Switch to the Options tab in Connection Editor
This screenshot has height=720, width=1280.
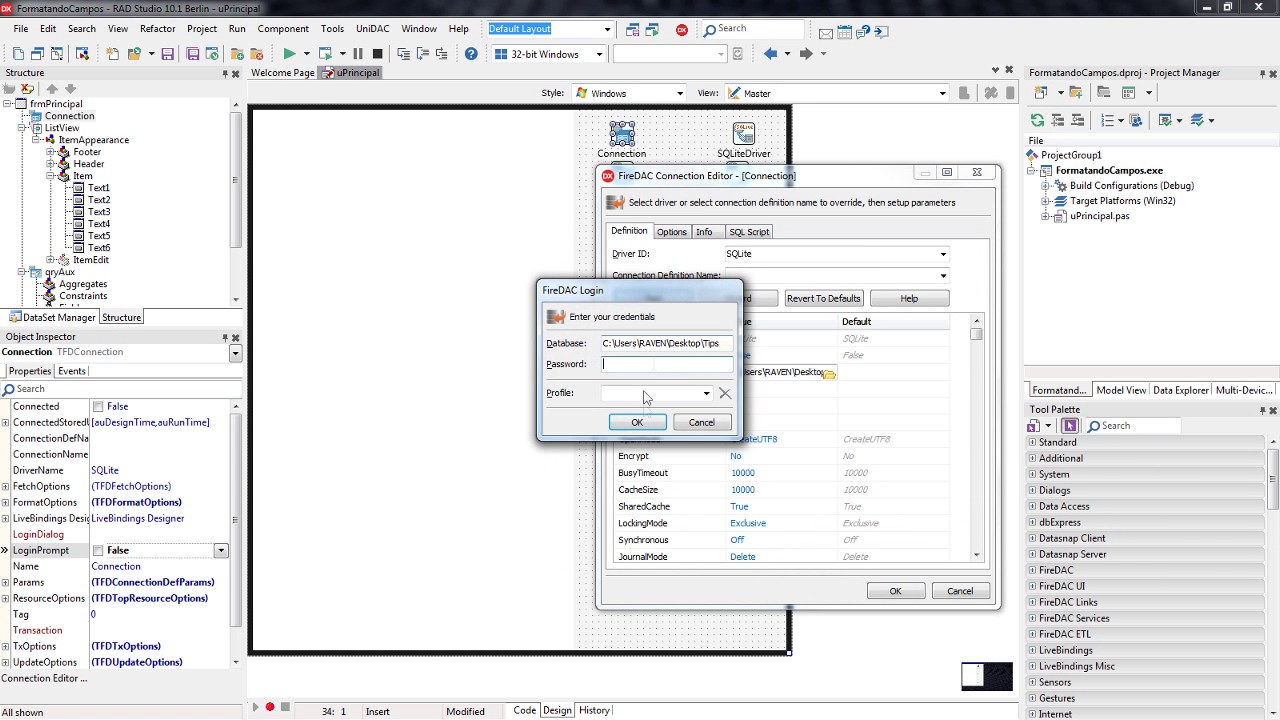point(672,232)
